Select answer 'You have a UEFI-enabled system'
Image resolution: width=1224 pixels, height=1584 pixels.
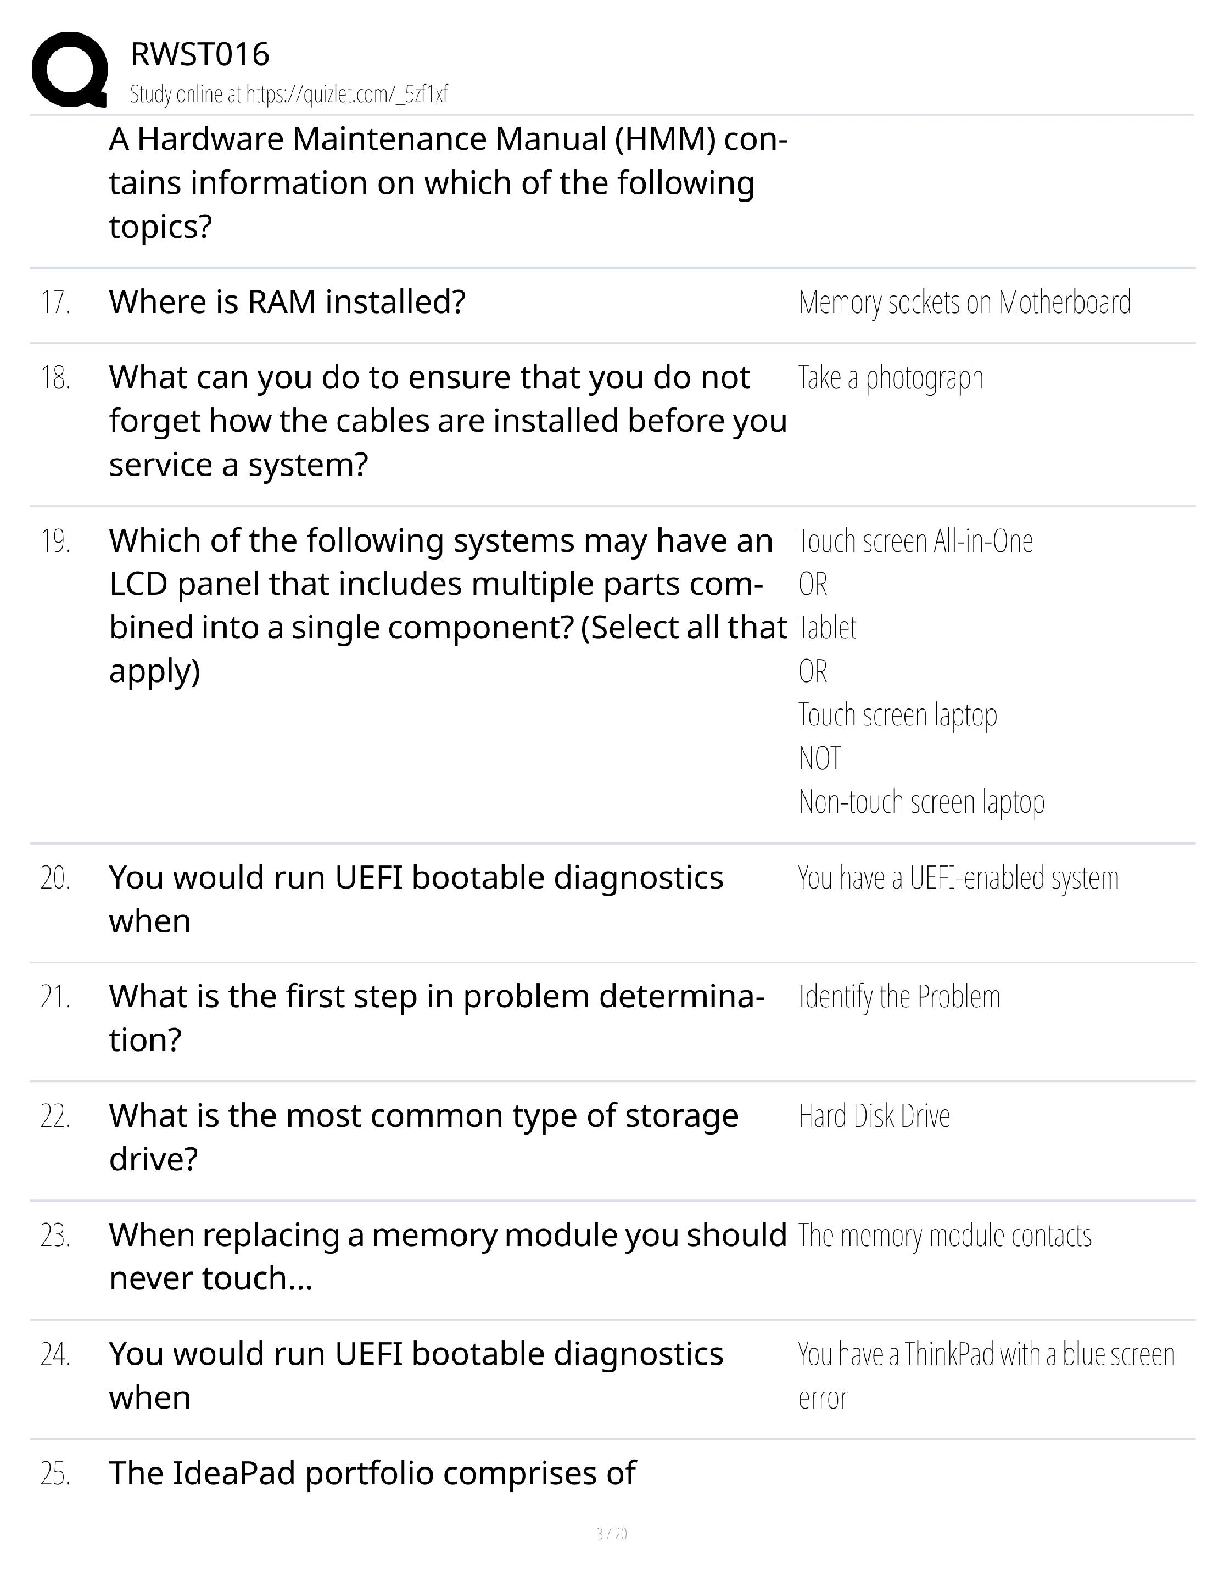coord(958,878)
